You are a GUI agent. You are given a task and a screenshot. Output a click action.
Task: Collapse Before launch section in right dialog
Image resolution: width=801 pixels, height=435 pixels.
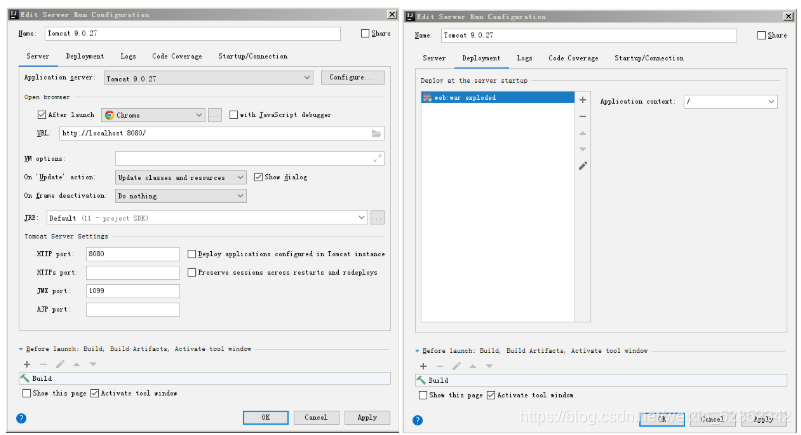pyautogui.click(x=417, y=351)
